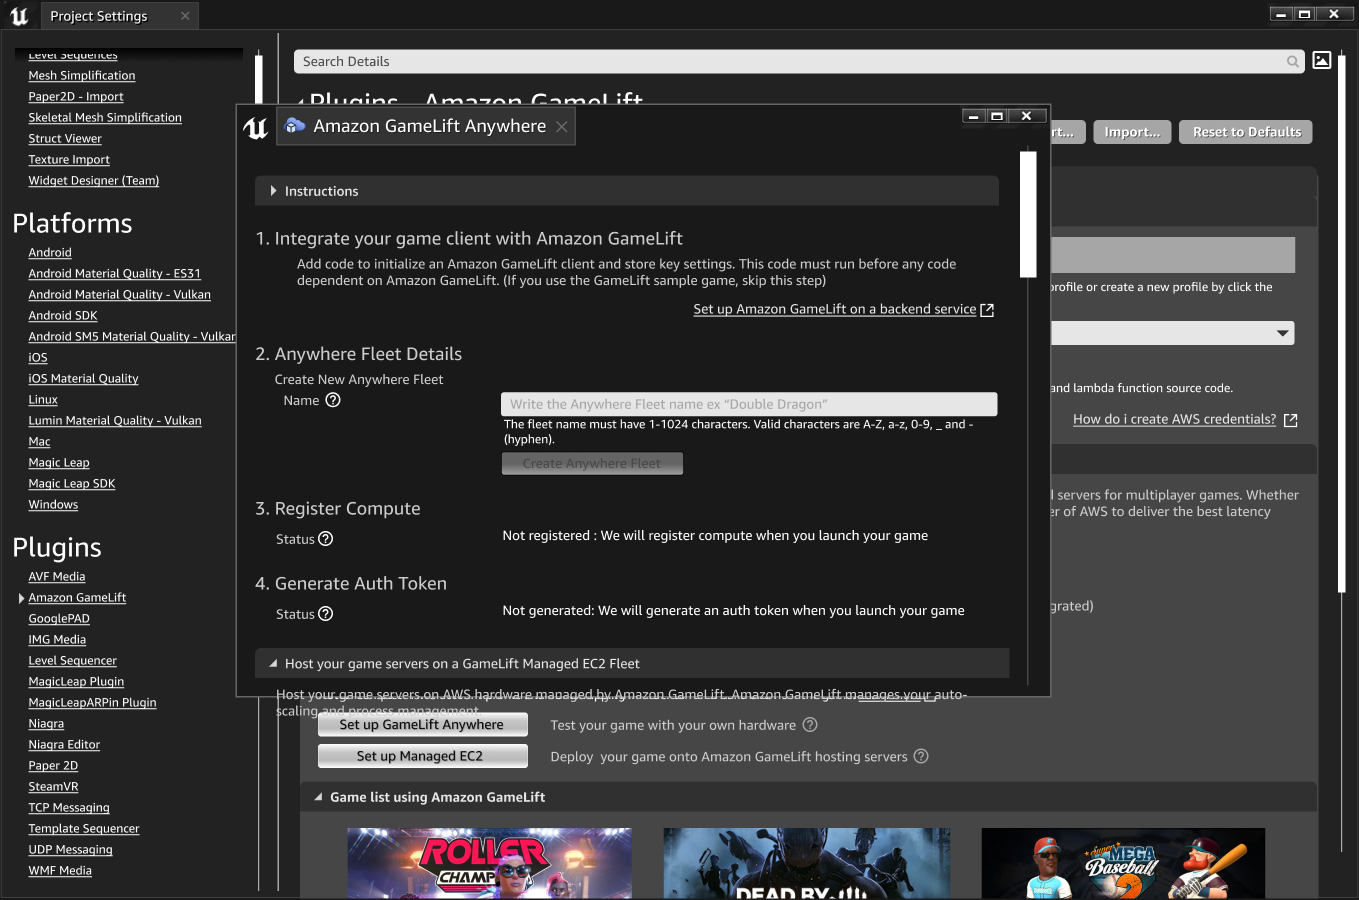The image size is (1359, 900).
Task: Click the help icon next to Name
Action: pos(333,400)
